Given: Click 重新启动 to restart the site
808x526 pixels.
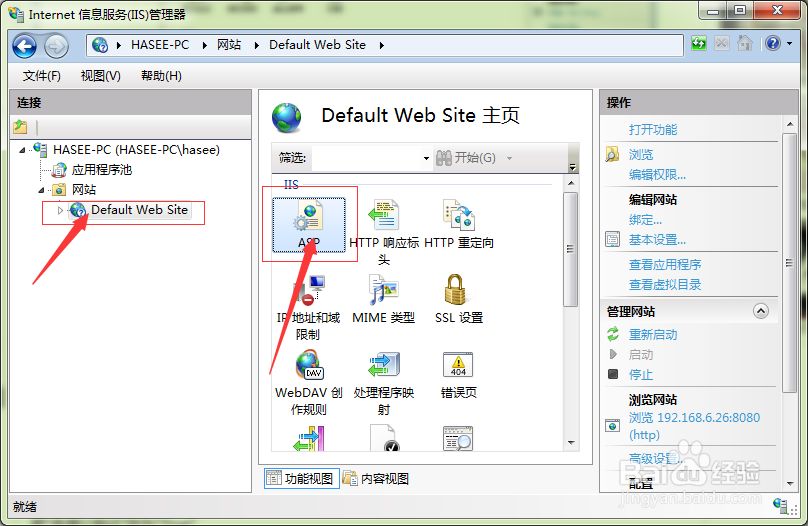Looking at the screenshot, I should tap(653, 335).
